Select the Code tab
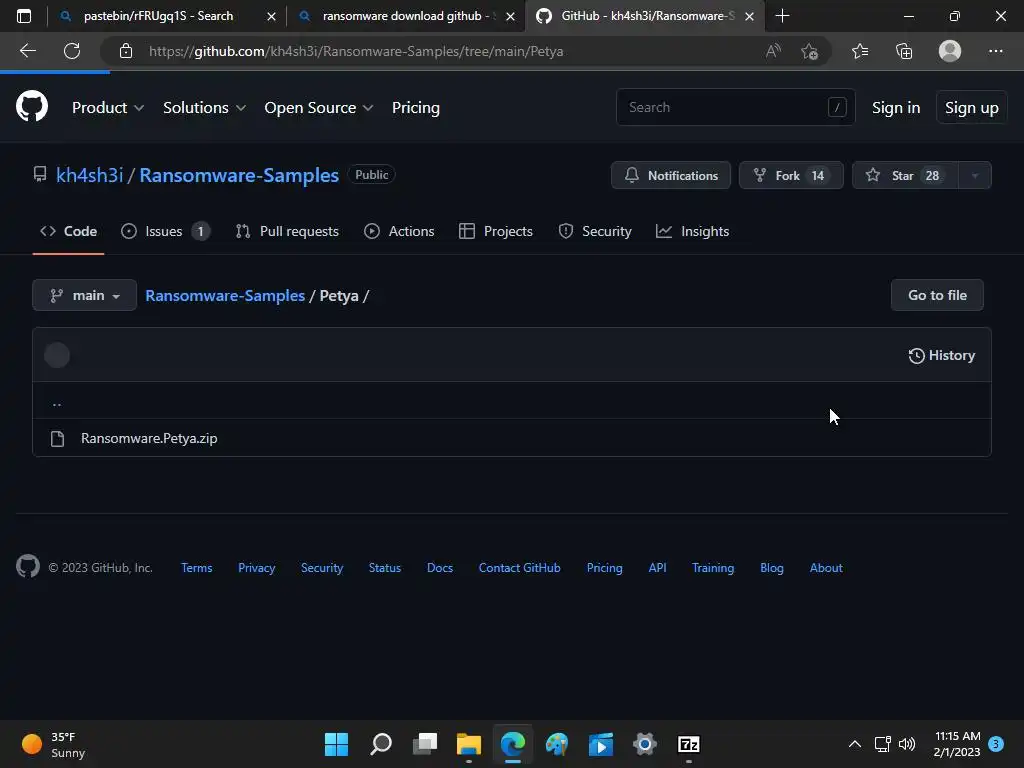Image resolution: width=1024 pixels, height=768 pixels. tap(69, 231)
